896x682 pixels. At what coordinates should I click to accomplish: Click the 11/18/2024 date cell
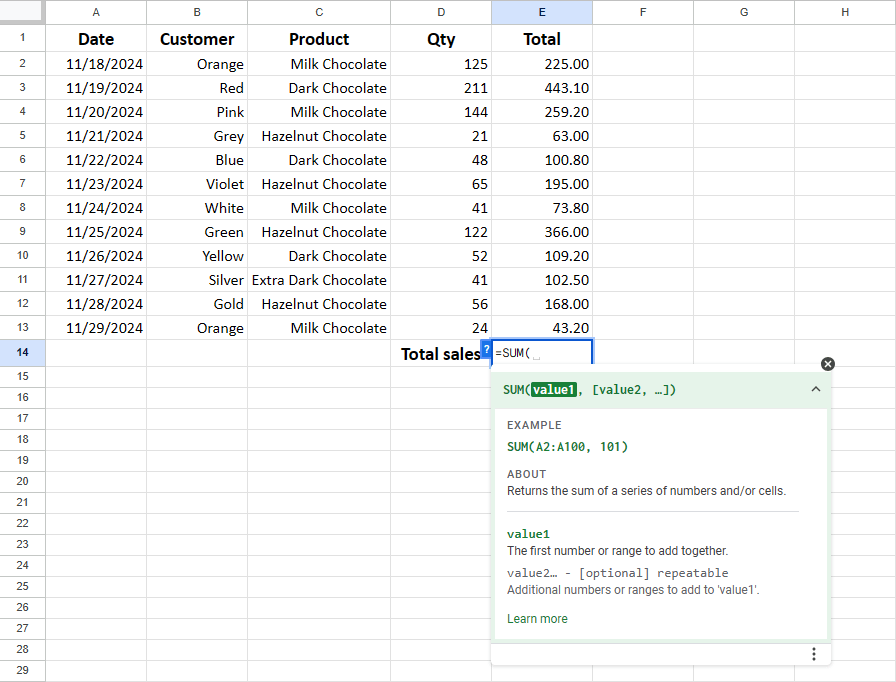coord(96,63)
